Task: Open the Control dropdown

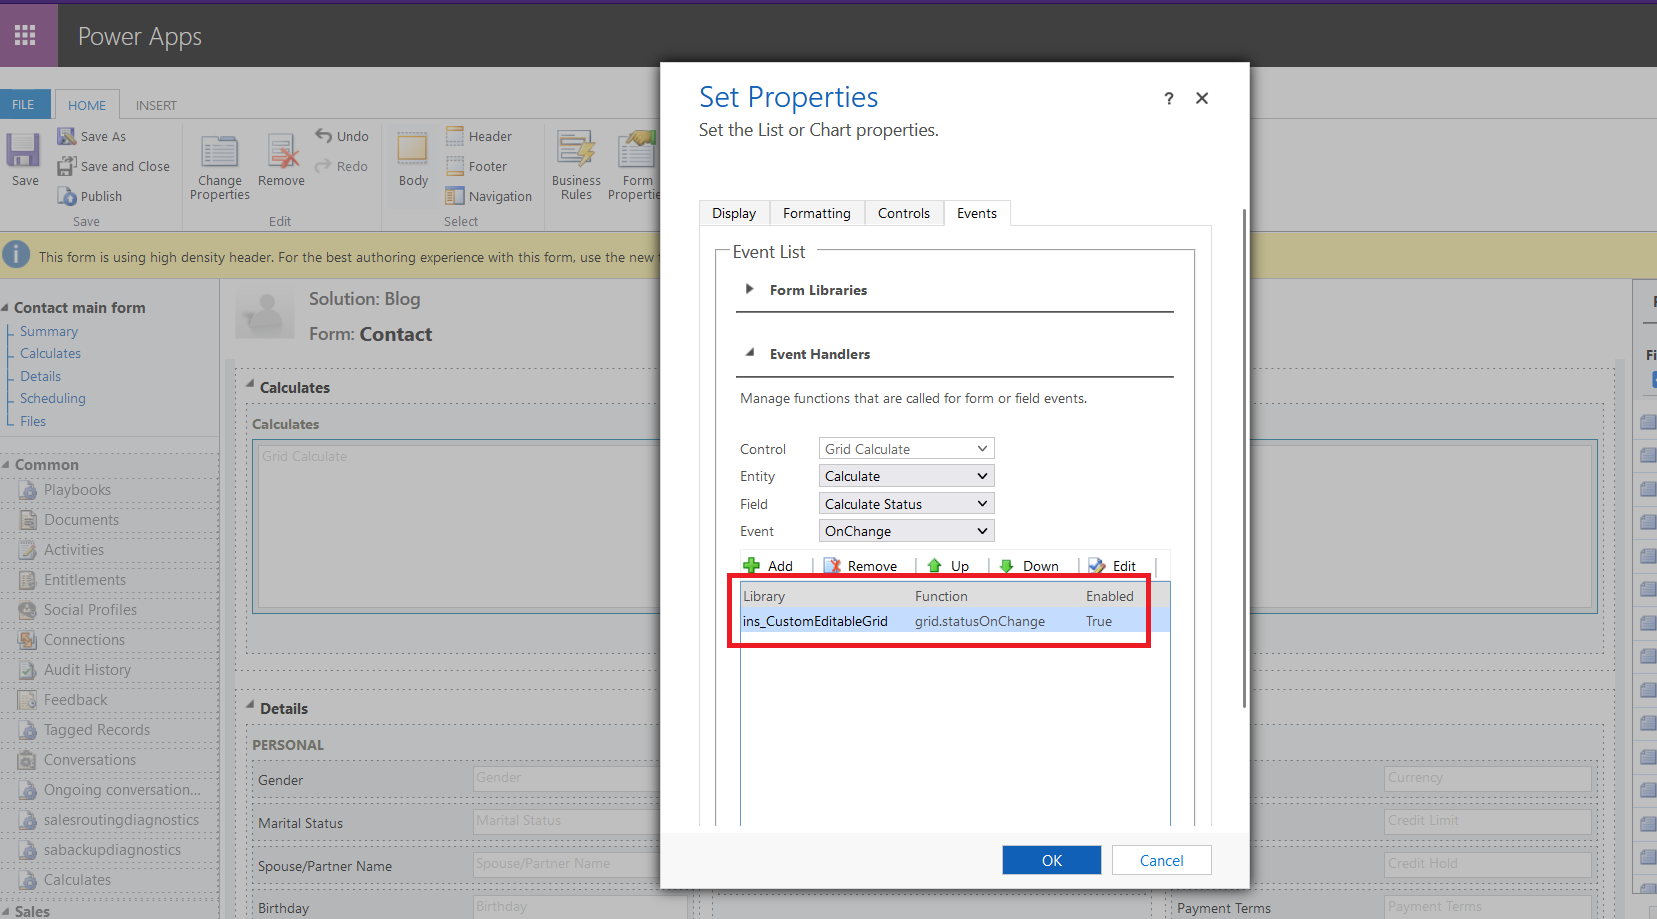Action: point(906,449)
